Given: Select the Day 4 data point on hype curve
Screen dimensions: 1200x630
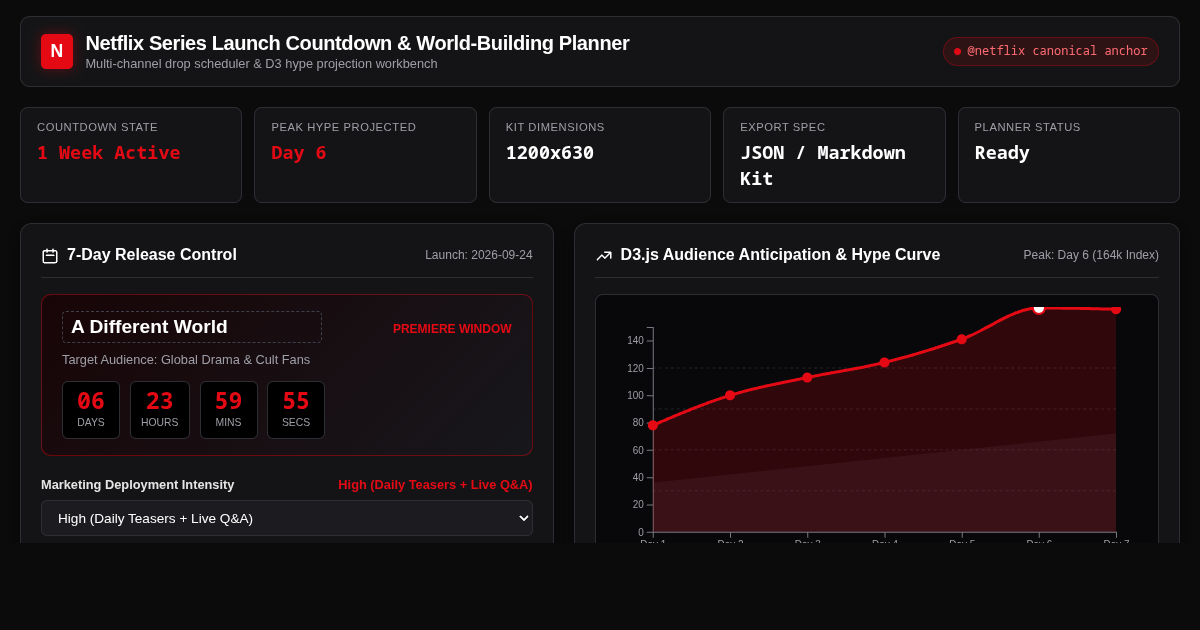Looking at the screenshot, I should (x=884, y=362).
